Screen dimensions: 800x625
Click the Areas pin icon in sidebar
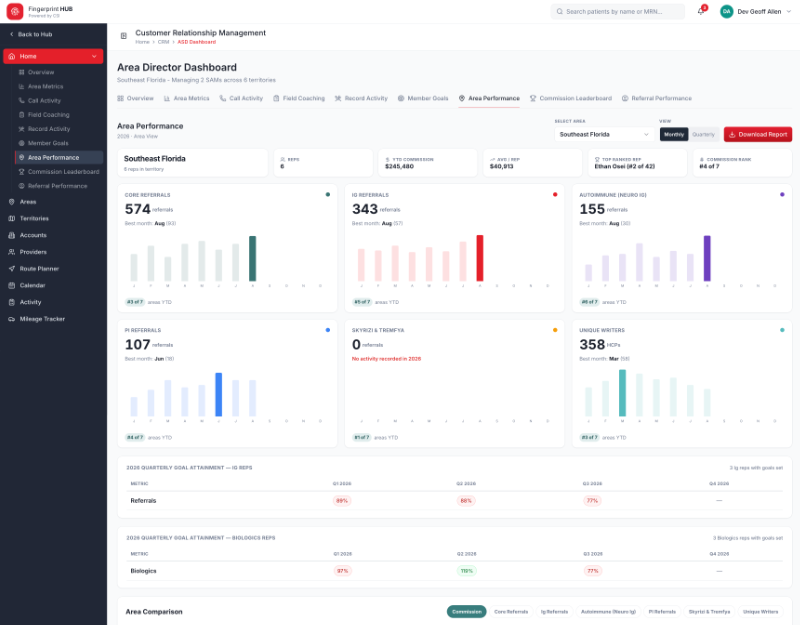point(11,202)
